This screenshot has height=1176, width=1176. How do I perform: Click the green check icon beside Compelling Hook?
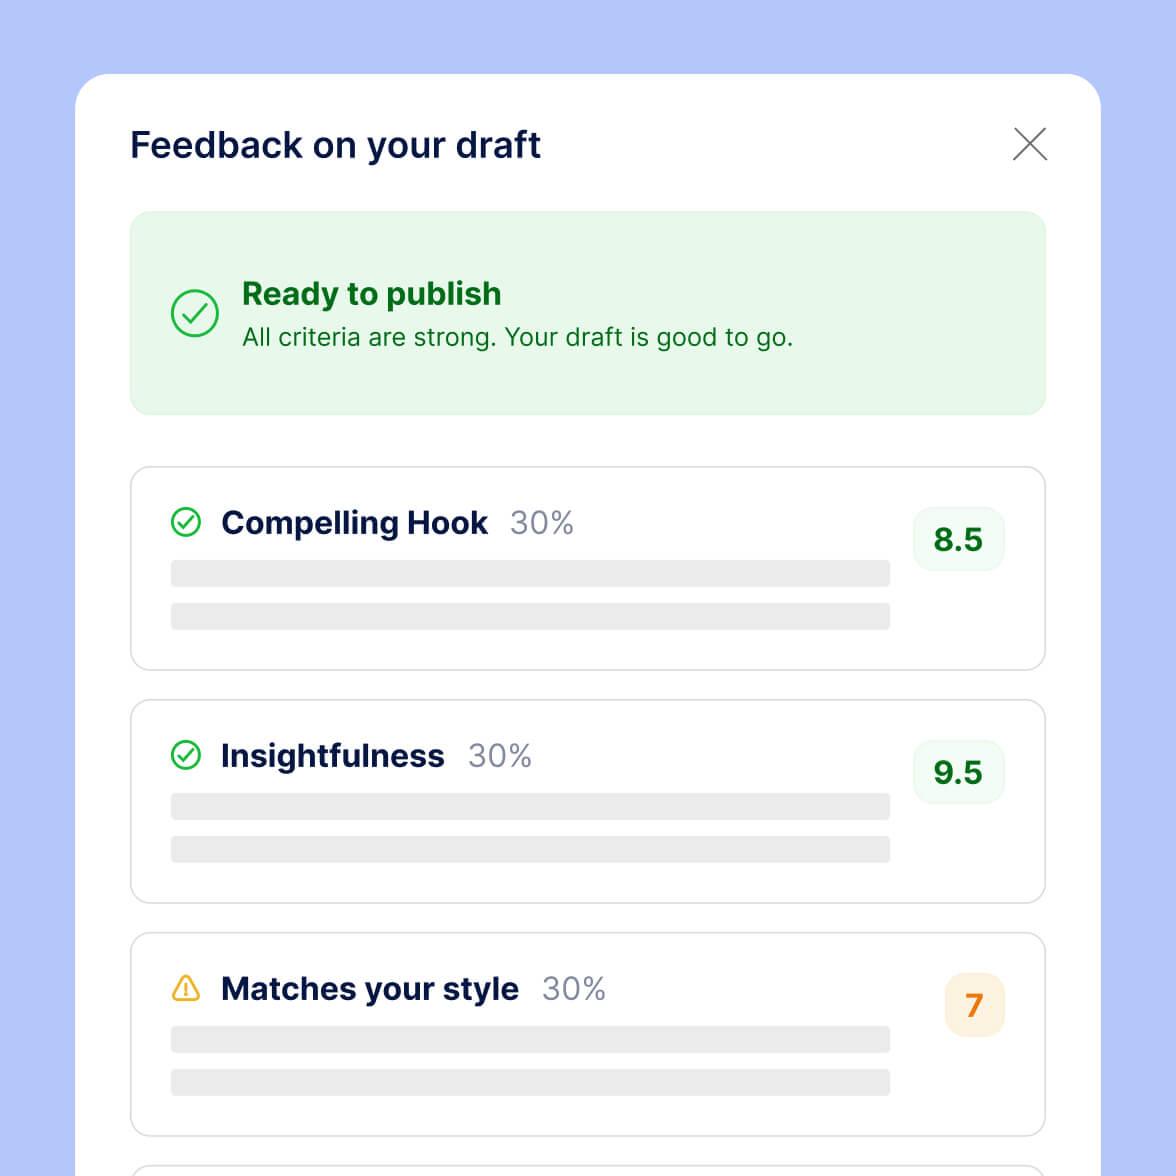pyautogui.click(x=186, y=522)
